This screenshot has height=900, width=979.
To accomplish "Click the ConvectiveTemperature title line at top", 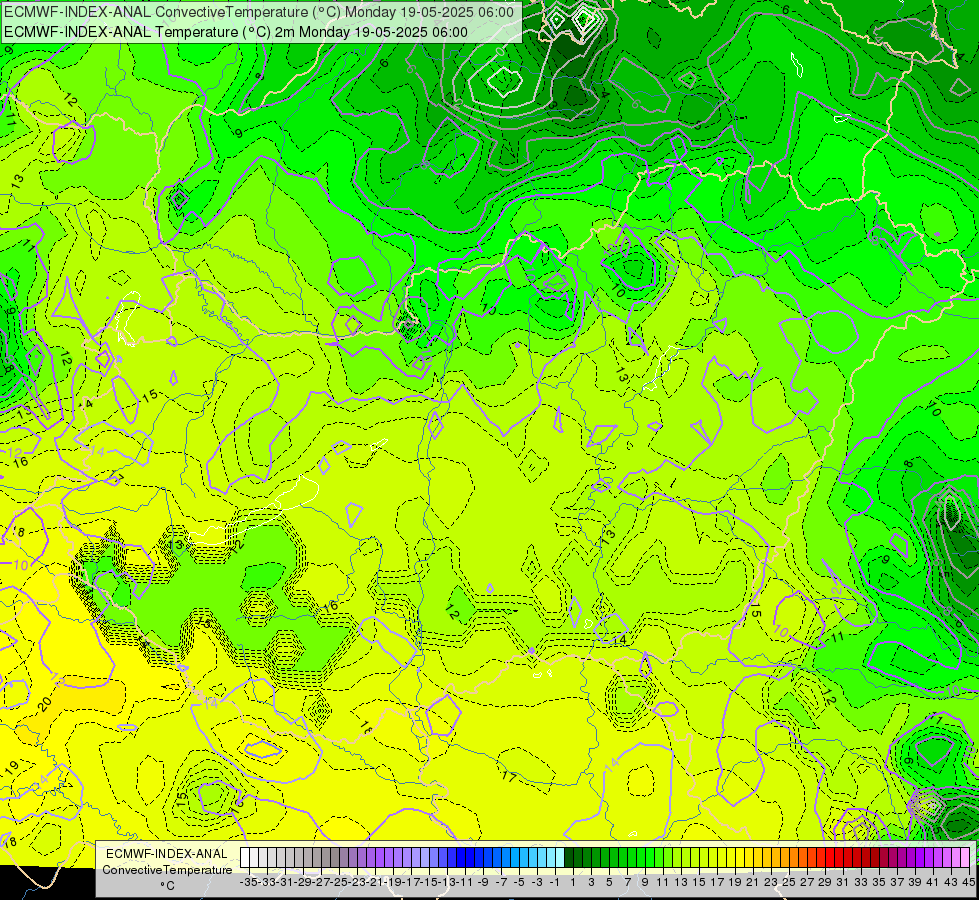I will tap(260, 12).
